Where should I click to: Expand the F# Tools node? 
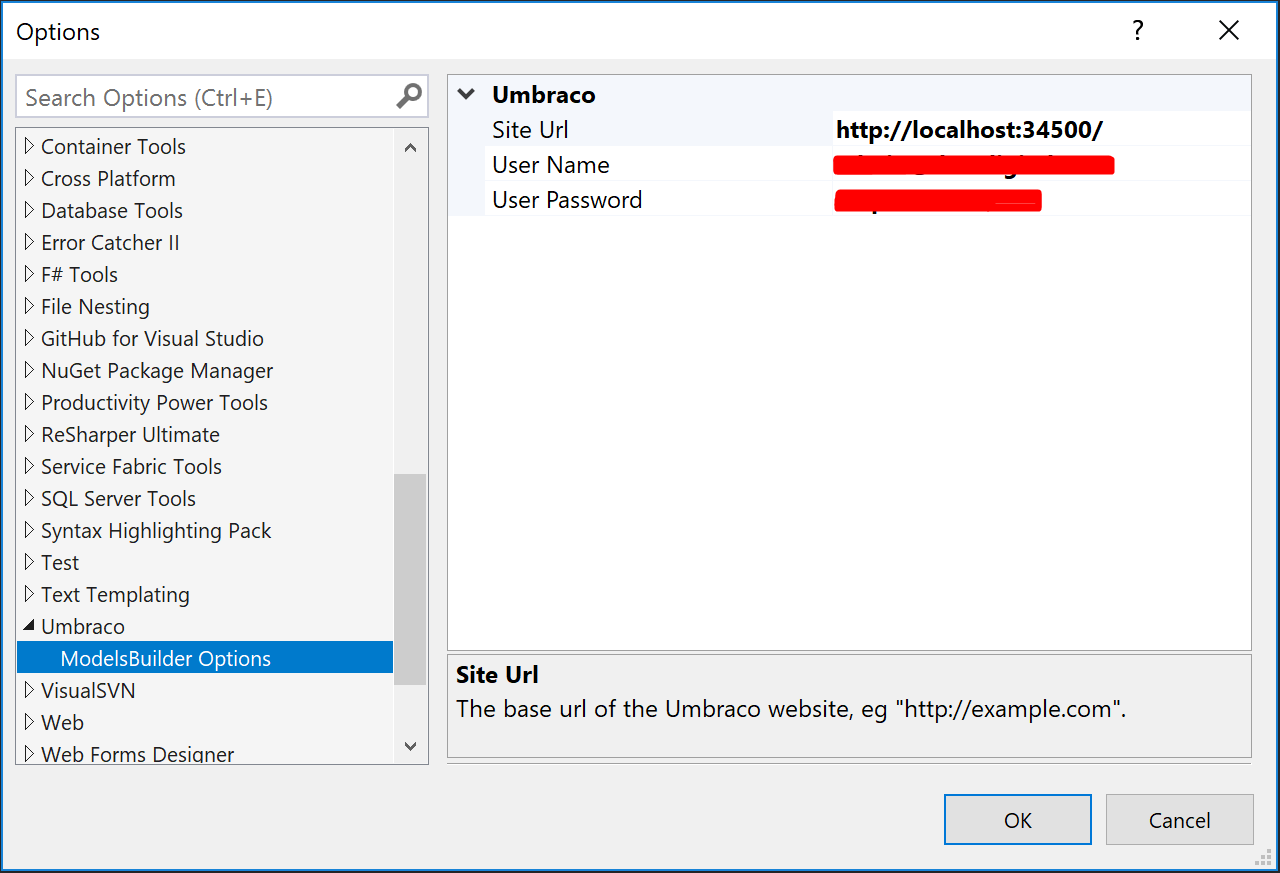29,274
